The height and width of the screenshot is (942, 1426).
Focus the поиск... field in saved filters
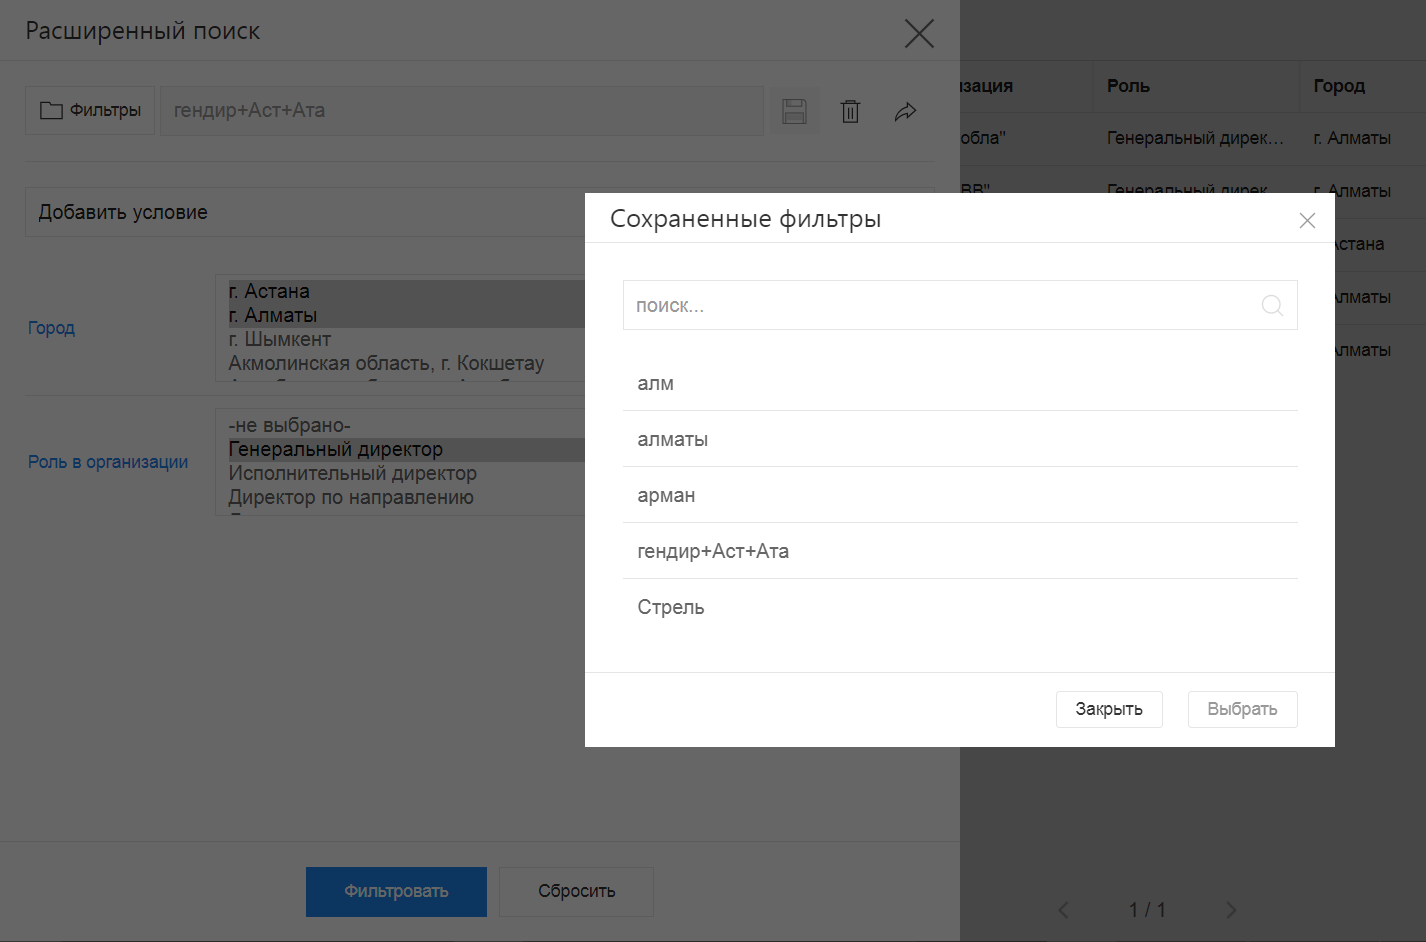(960, 305)
